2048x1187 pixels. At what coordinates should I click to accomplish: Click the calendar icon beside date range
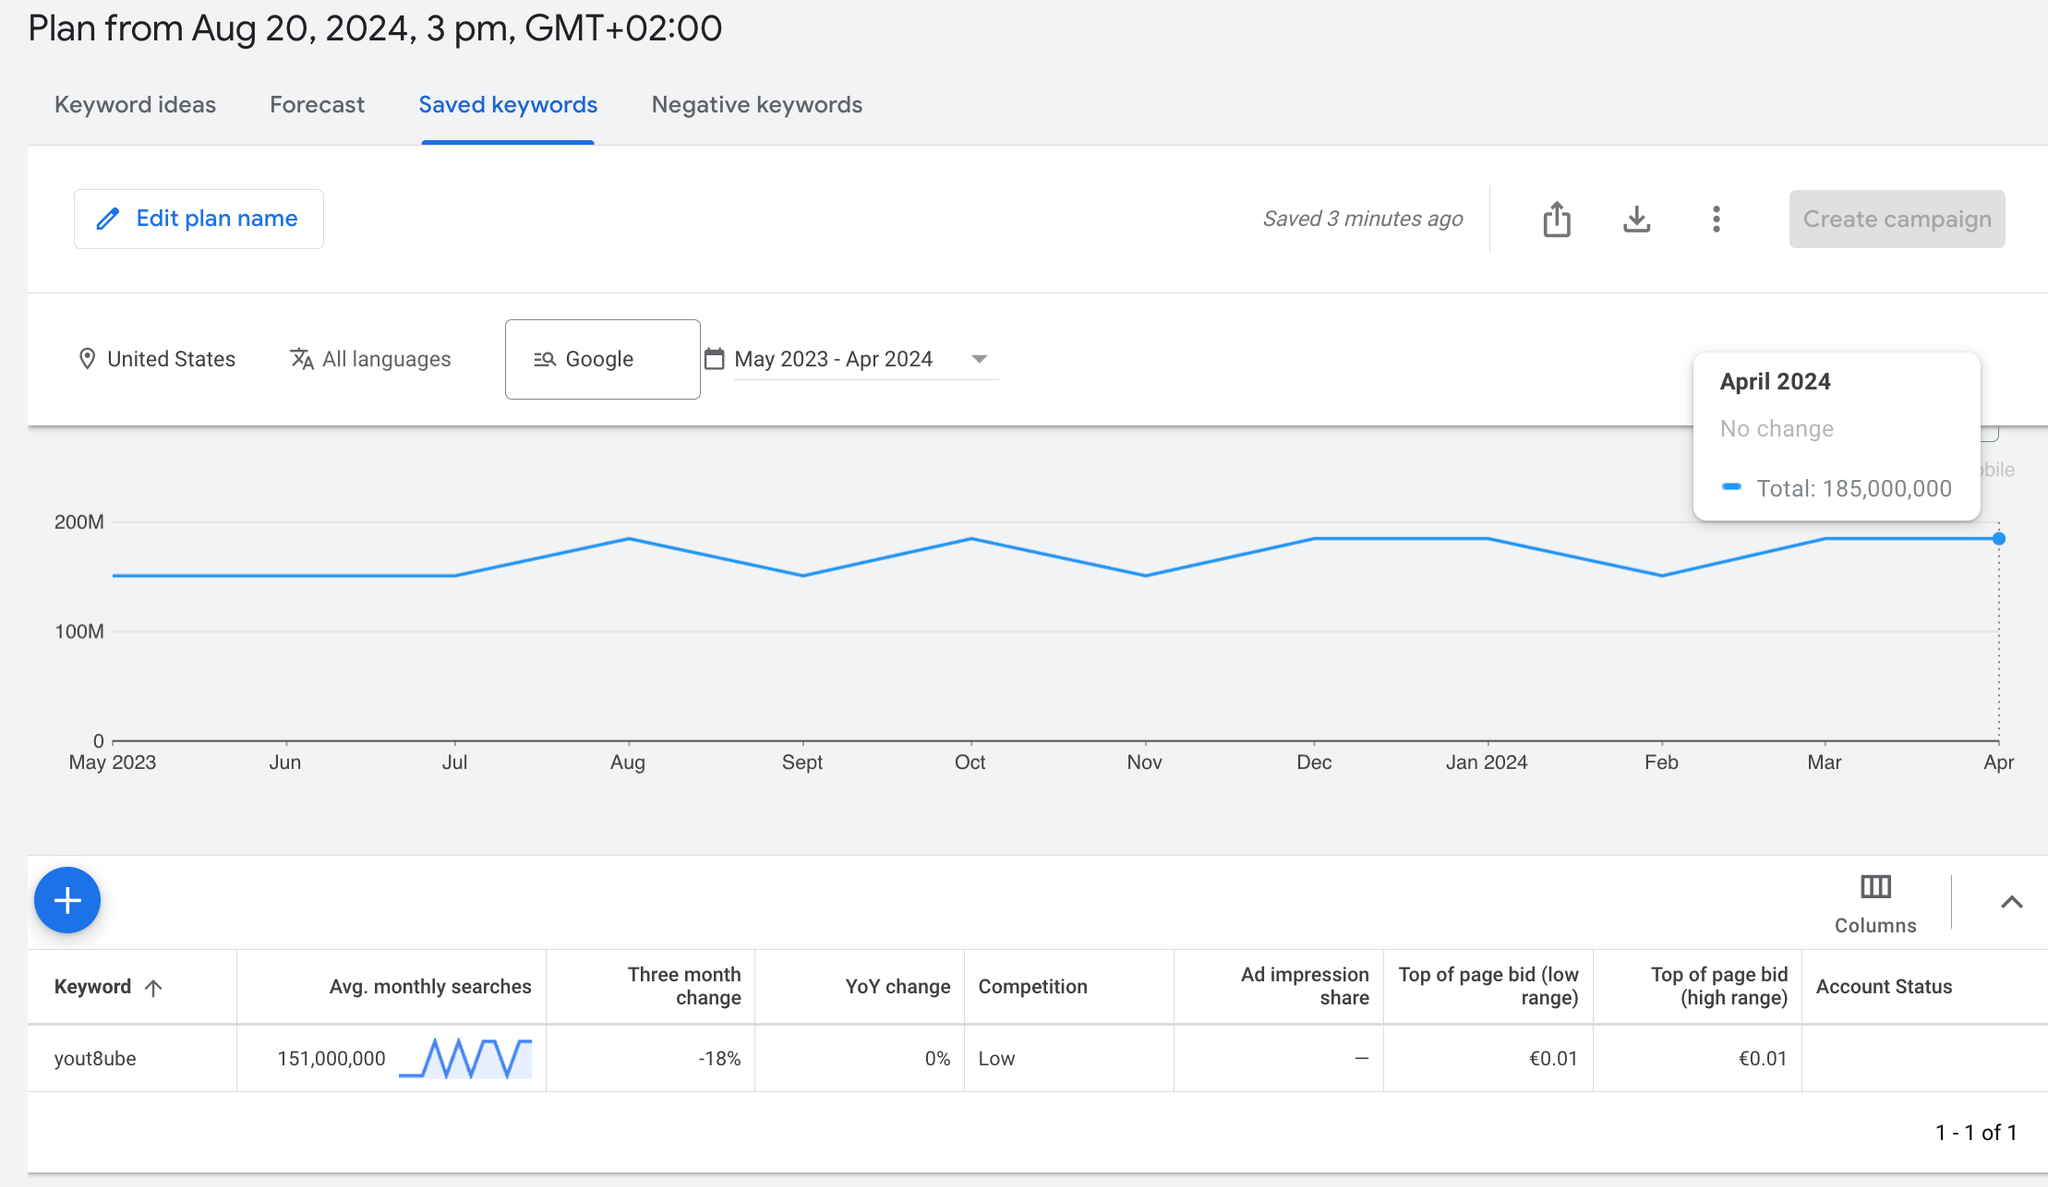pos(714,358)
